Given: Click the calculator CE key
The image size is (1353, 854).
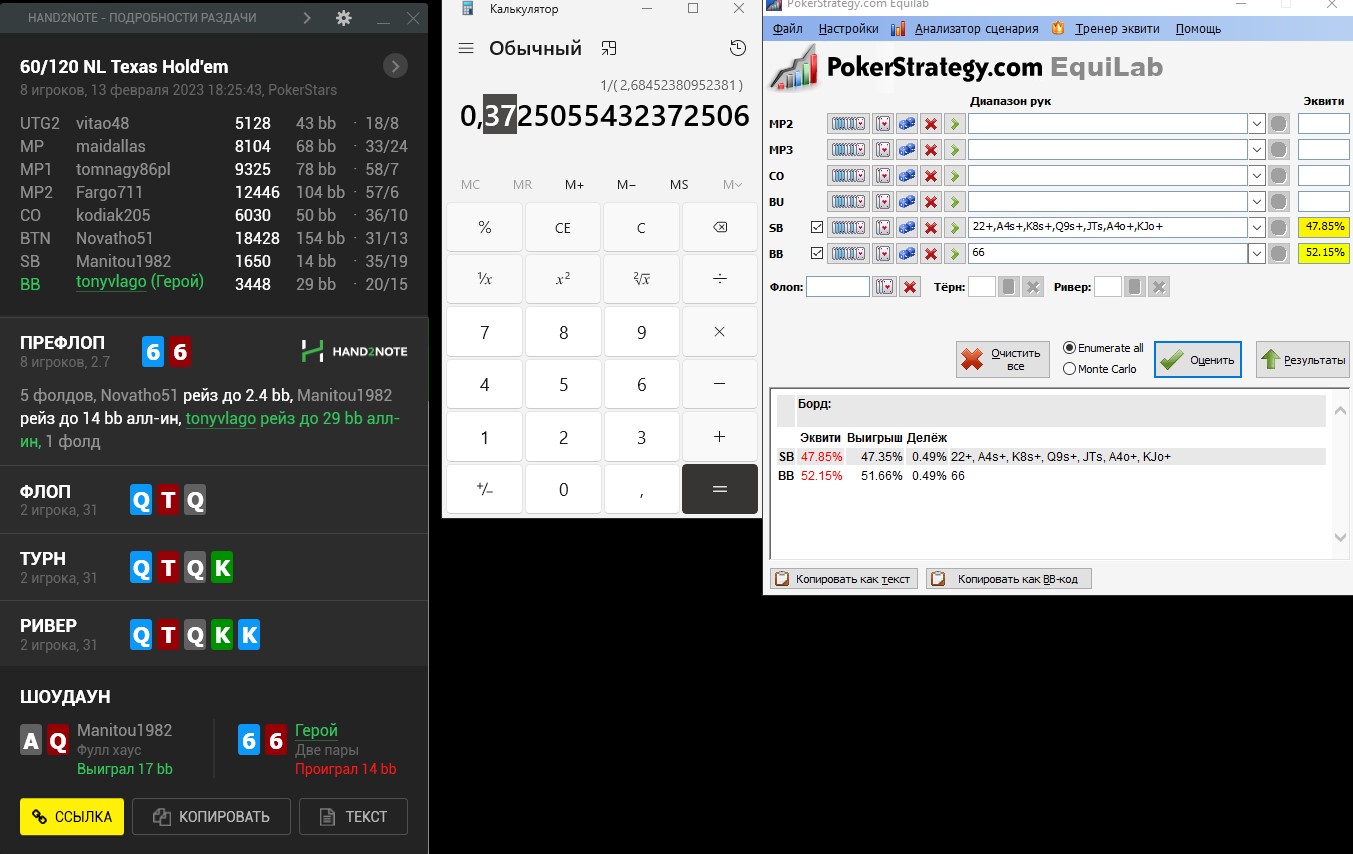Looking at the screenshot, I should click(x=563, y=228).
